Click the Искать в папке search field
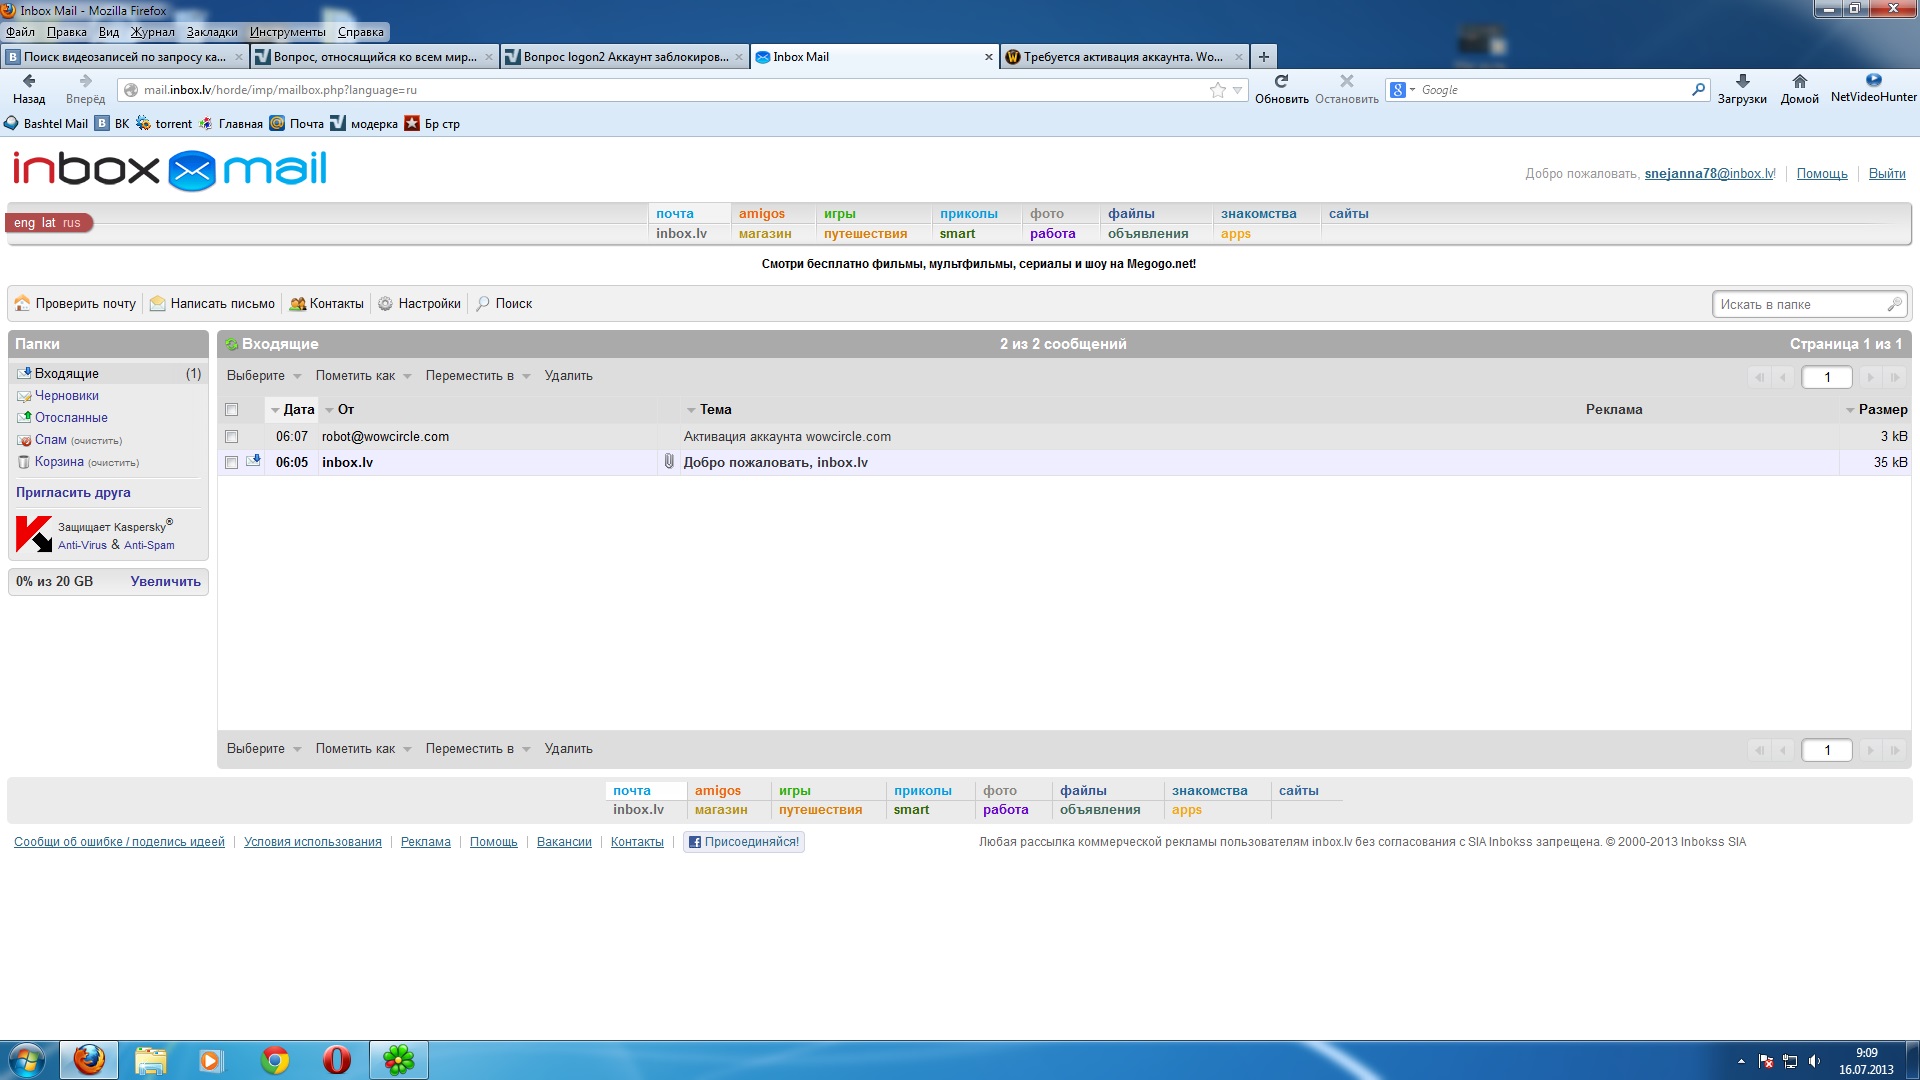 (1809, 305)
